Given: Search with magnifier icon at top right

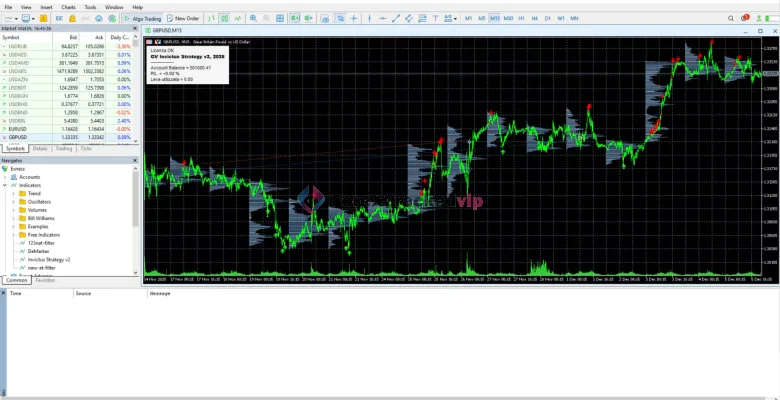Looking at the screenshot, I should (731, 18).
